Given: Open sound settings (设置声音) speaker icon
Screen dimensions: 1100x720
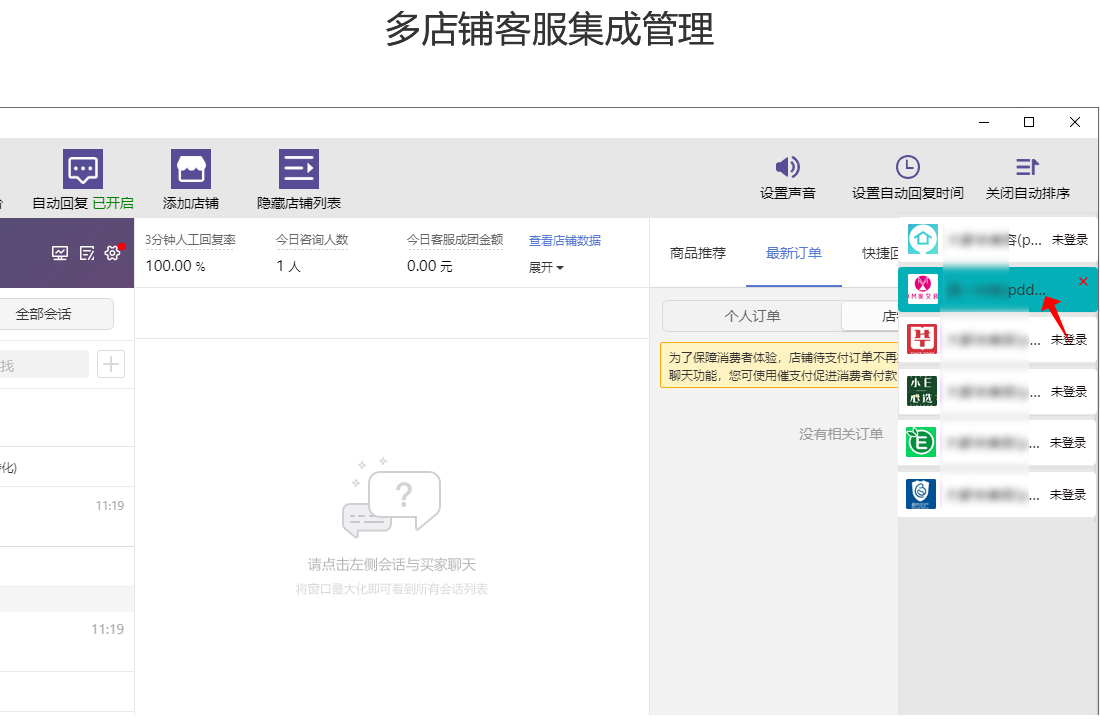Looking at the screenshot, I should 787,168.
